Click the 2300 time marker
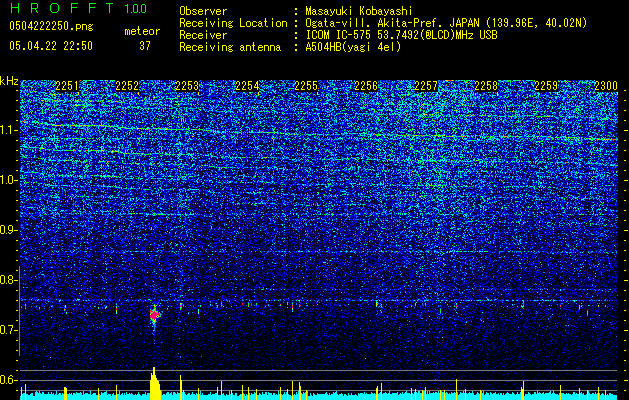Screen dimensions: 629x400 pyautogui.click(x=605, y=86)
